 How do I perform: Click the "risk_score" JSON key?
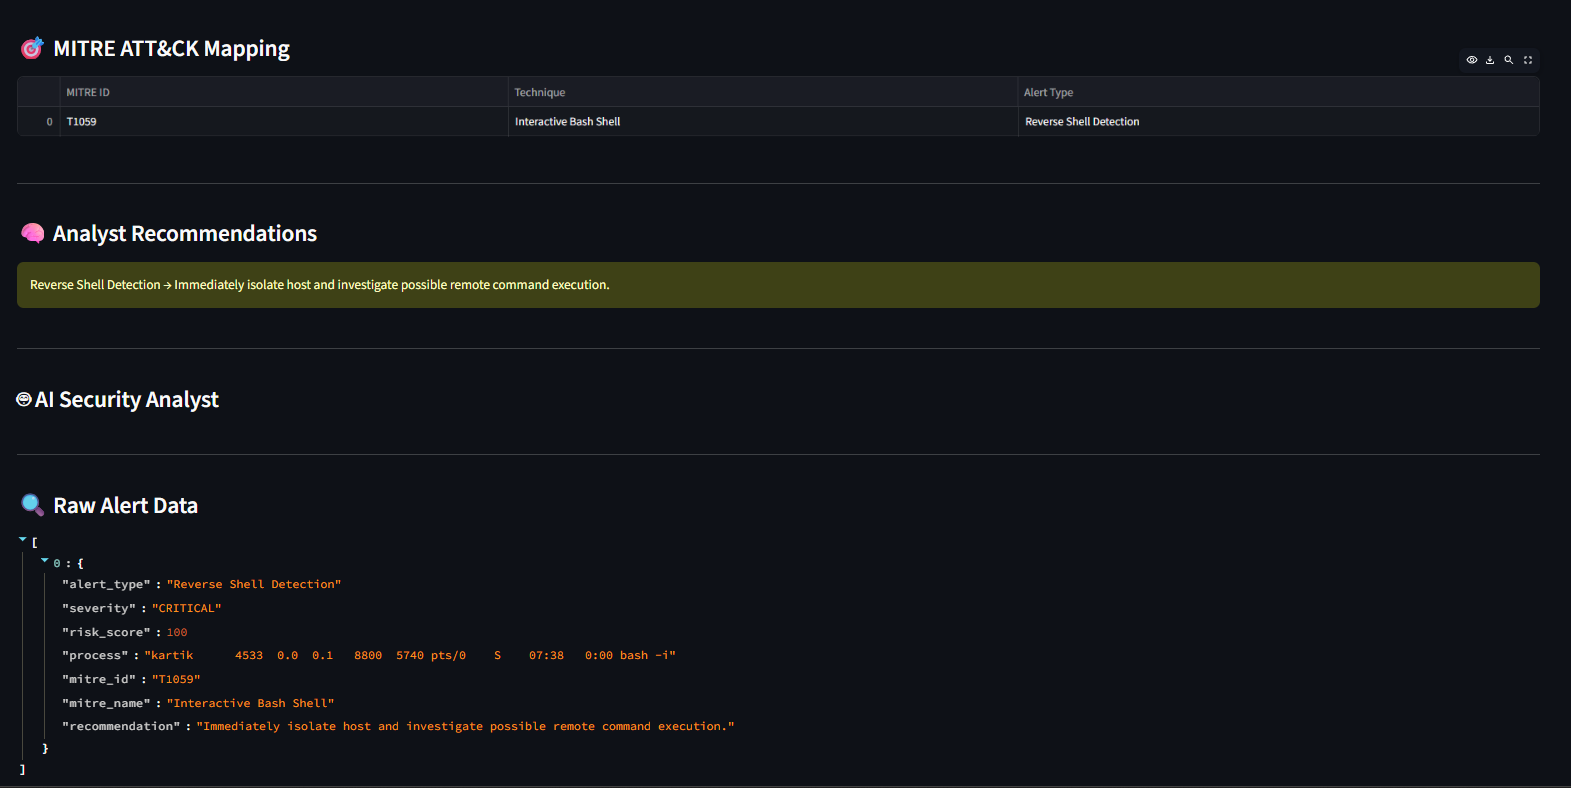[x=106, y=632]
